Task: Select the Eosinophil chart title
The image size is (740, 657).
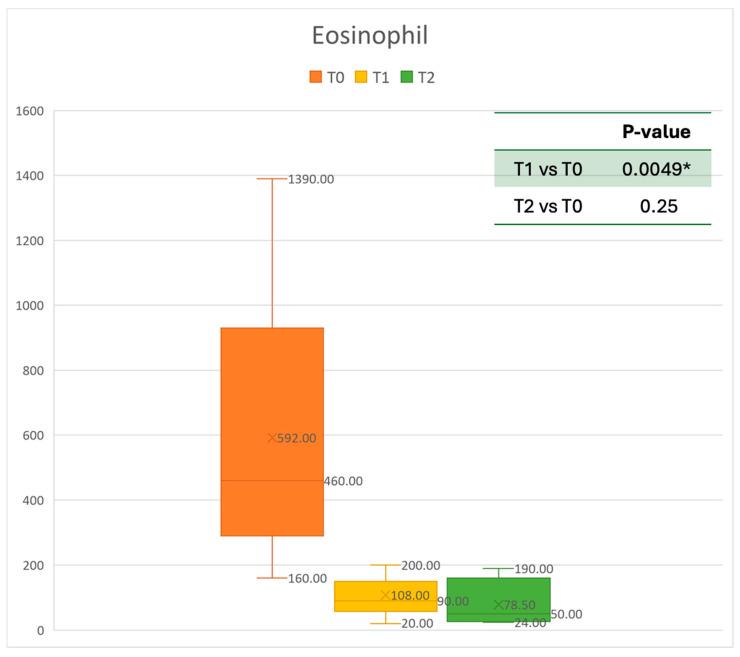Action: pos(370,35)
